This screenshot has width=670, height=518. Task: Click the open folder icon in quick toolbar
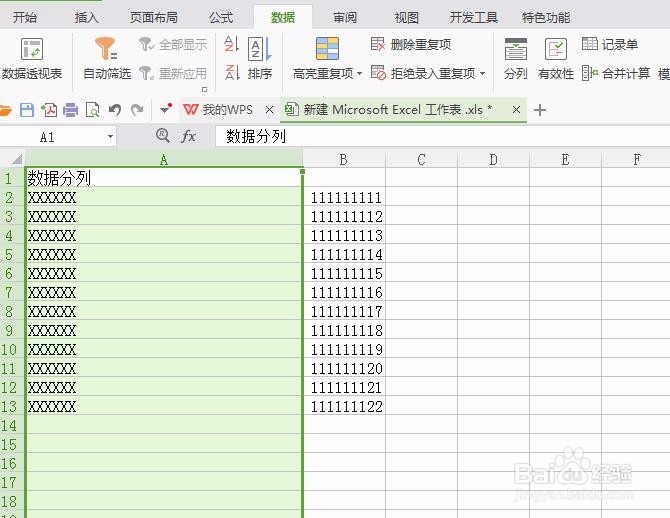(x=5, y=110)
